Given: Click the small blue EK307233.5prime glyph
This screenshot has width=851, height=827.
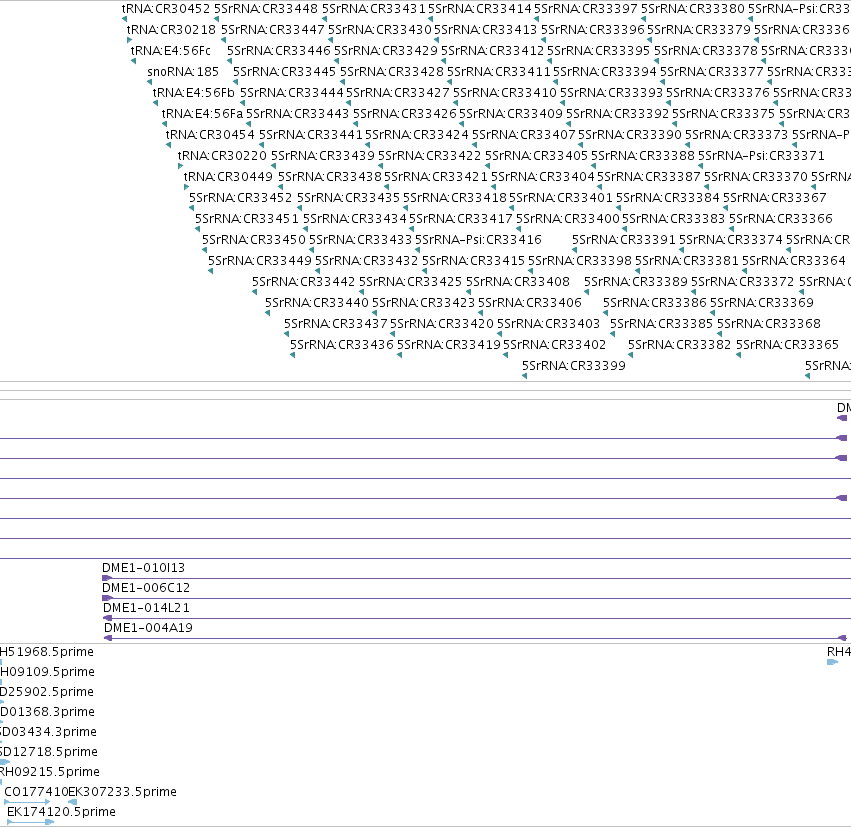Looking at the screenshot, I should [72, 802].
